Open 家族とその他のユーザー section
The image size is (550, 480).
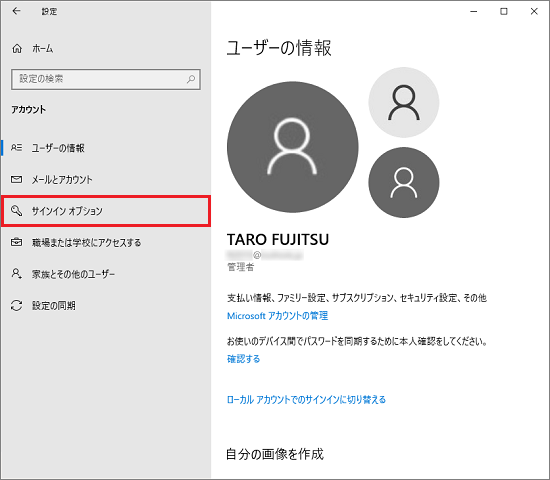[106, 274]
